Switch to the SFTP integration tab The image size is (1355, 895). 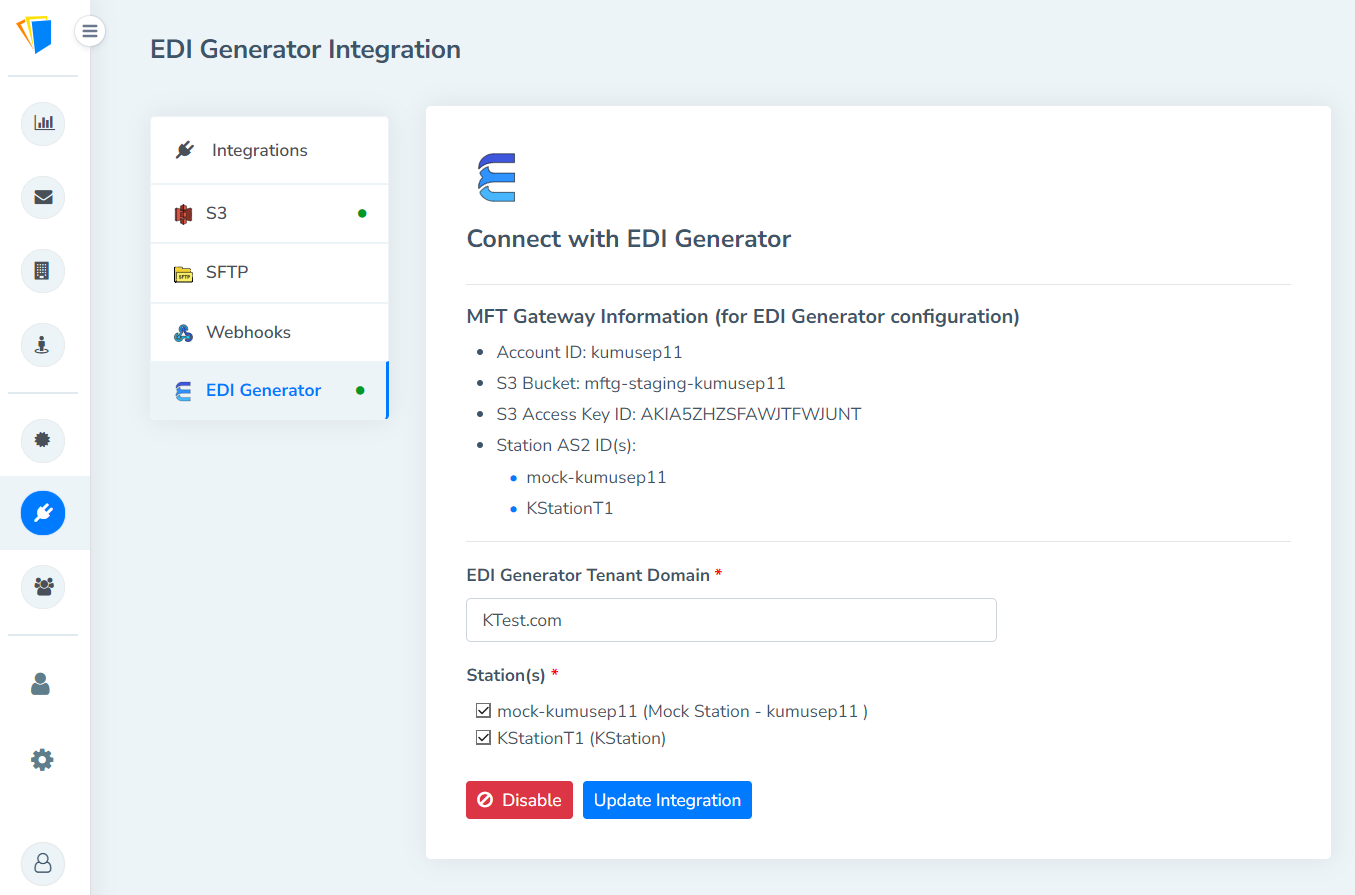268,272
